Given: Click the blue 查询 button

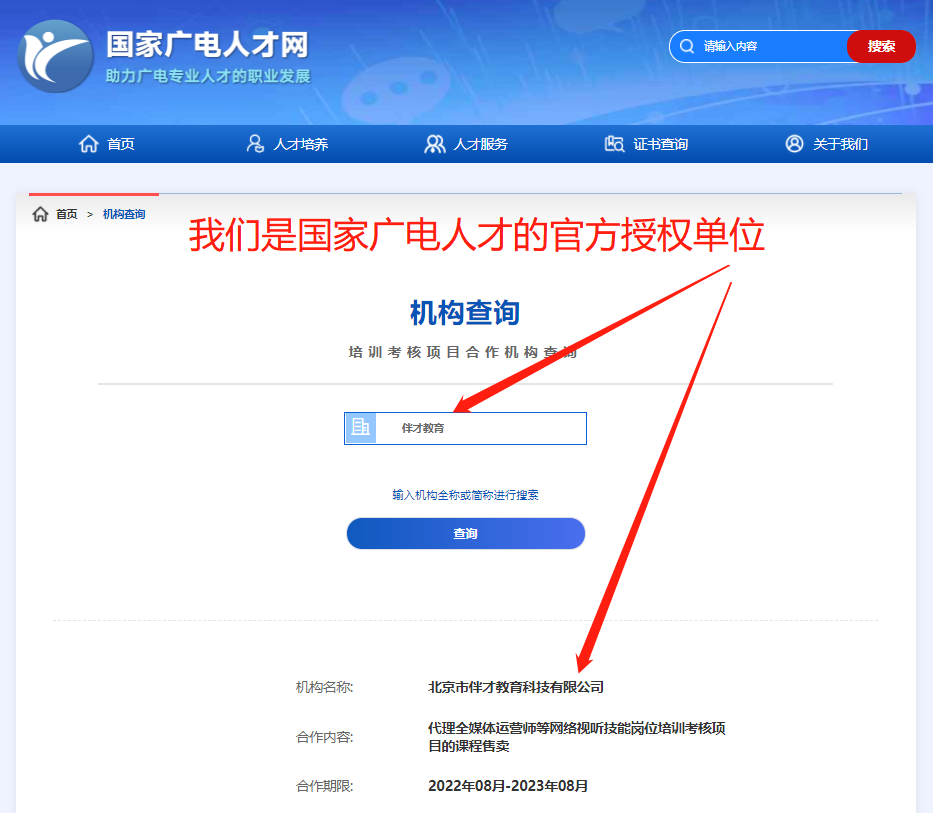Looking at the screenshot, I should [x=466, y=533].
